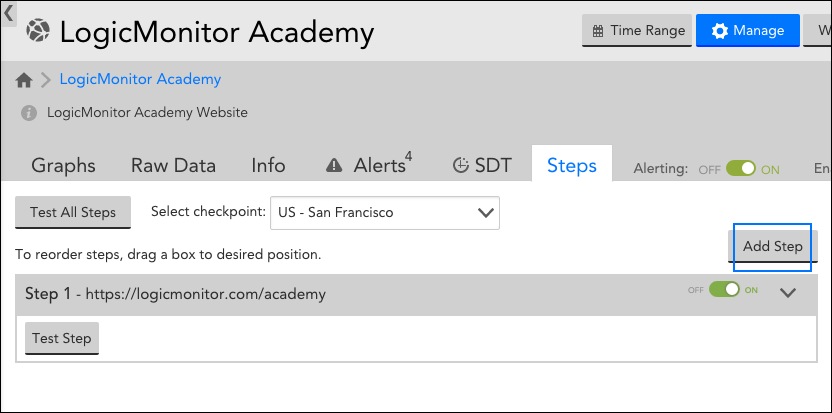
Task: Click the home icon in breadcrumb
Action: pos(24,80)
